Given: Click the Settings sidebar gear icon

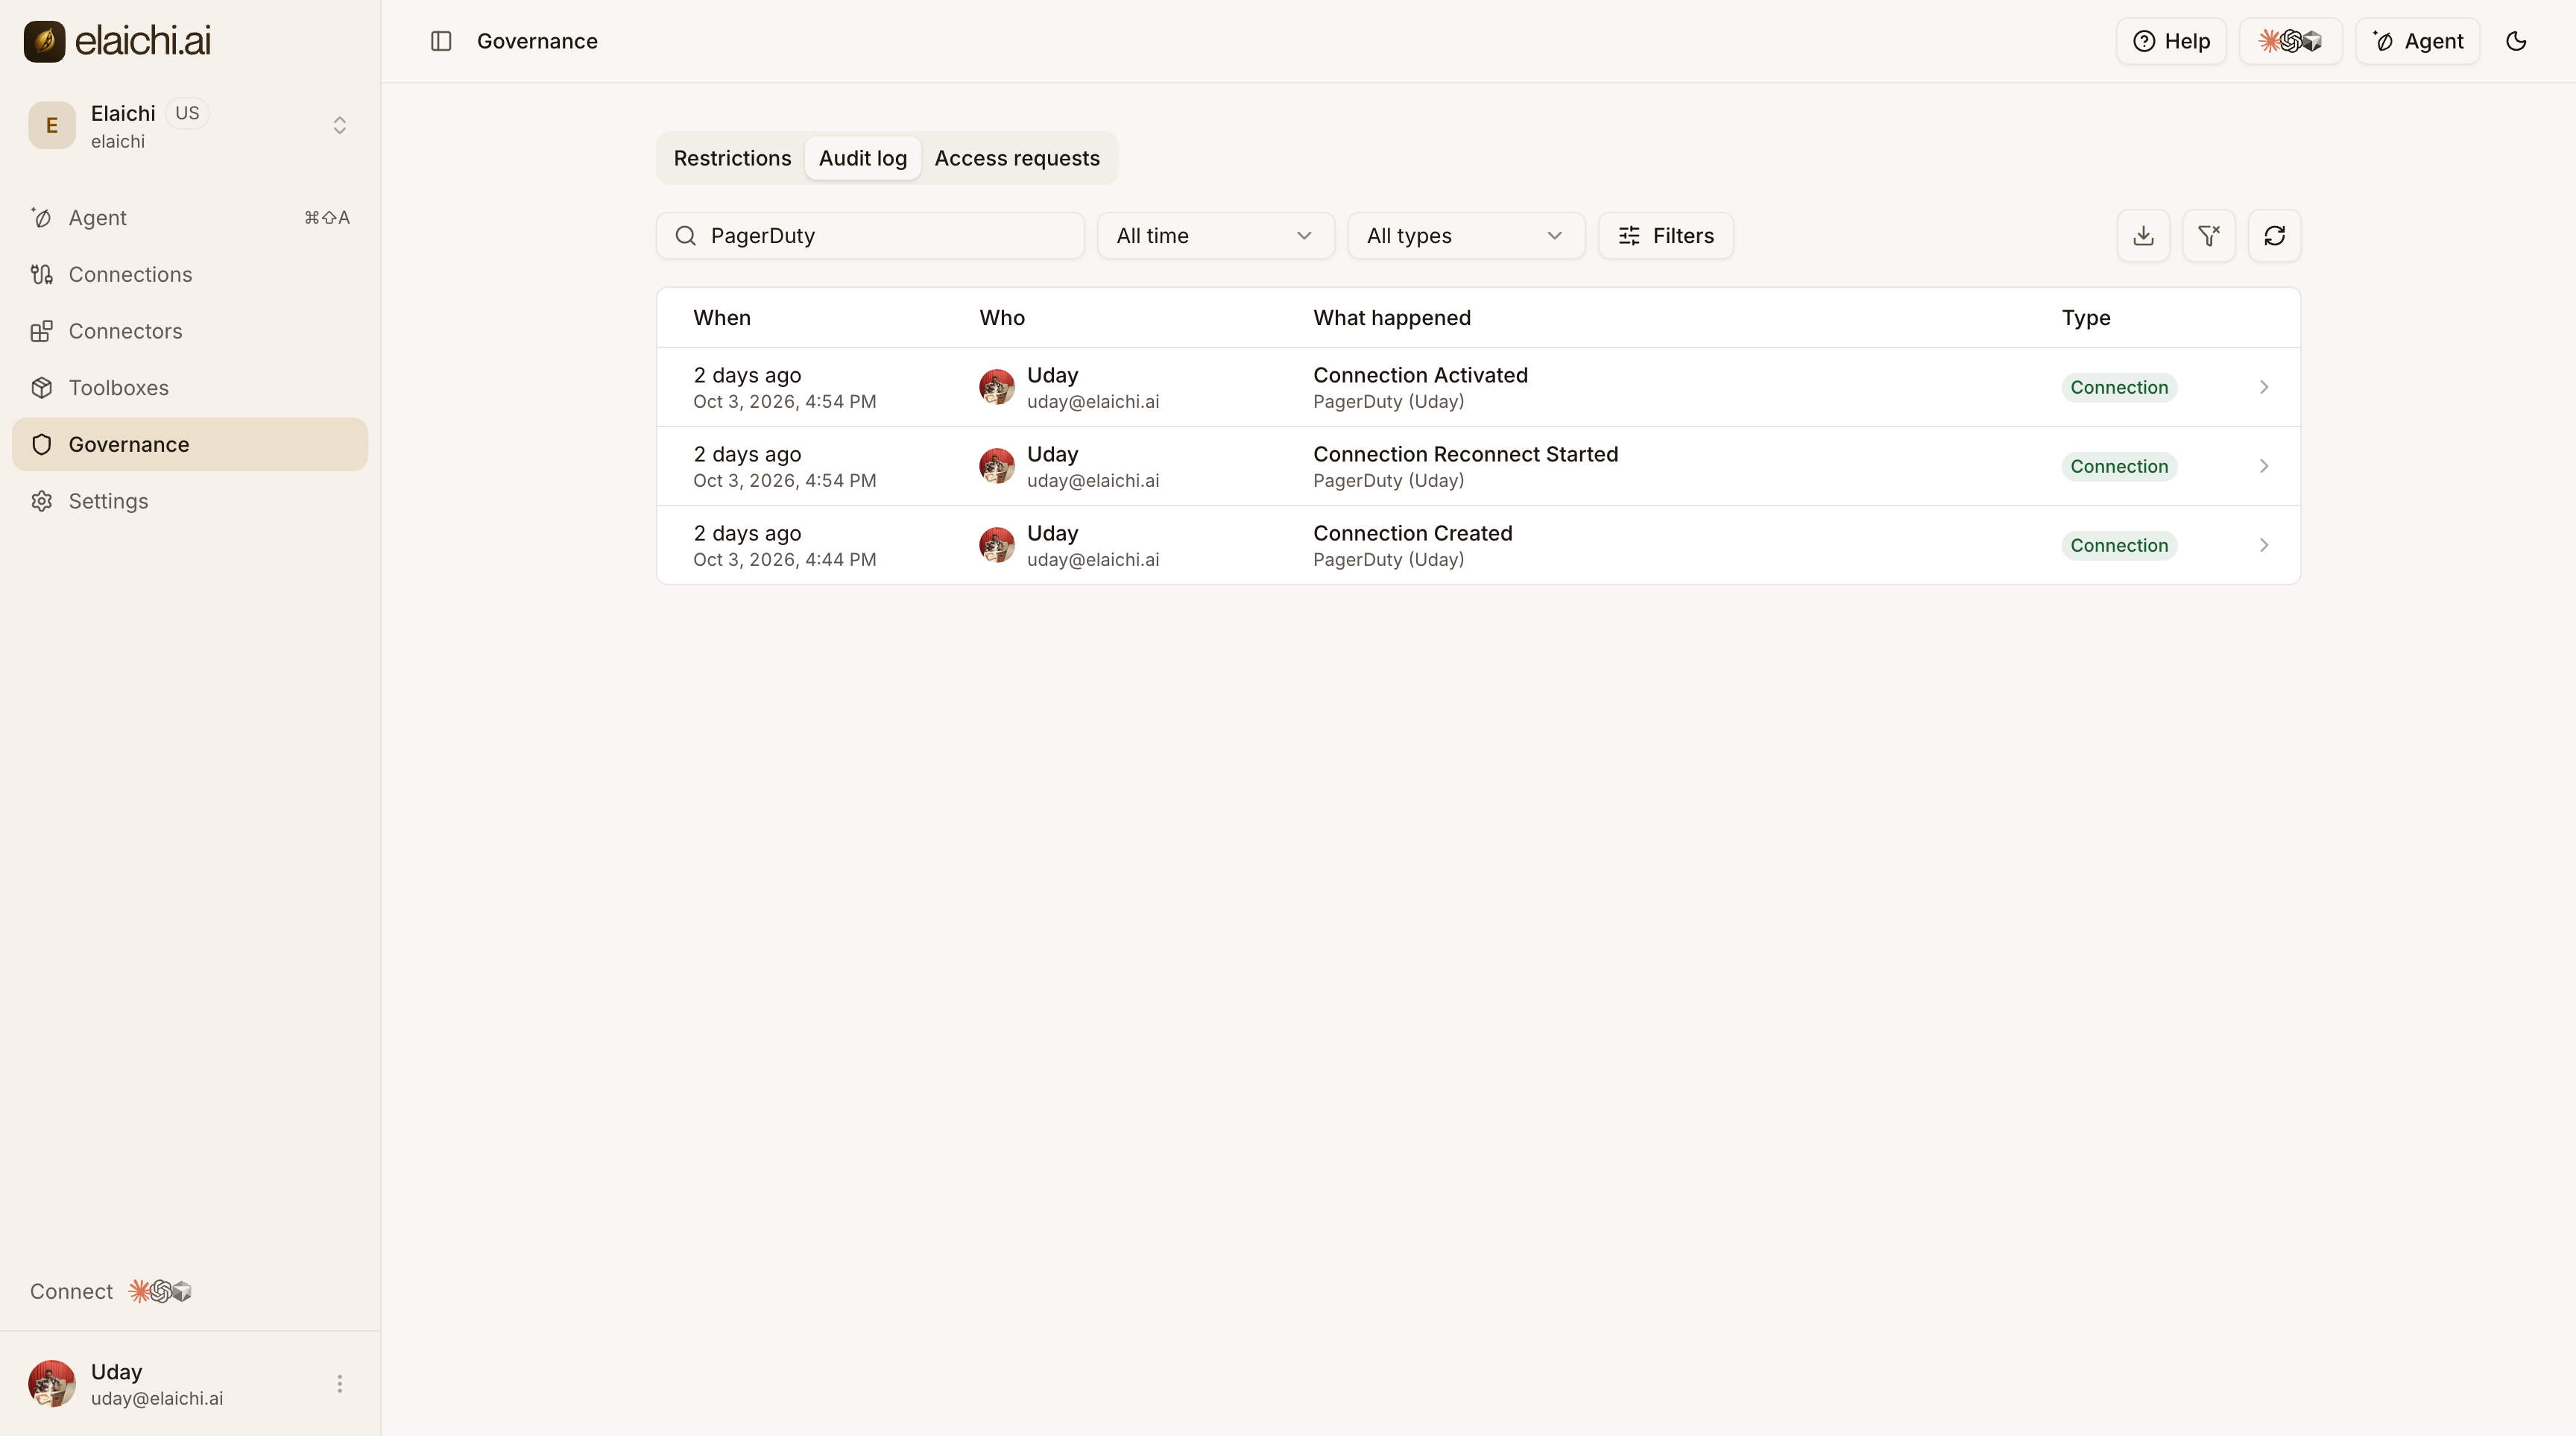Looking at the screenshot, I should point(41,501).
